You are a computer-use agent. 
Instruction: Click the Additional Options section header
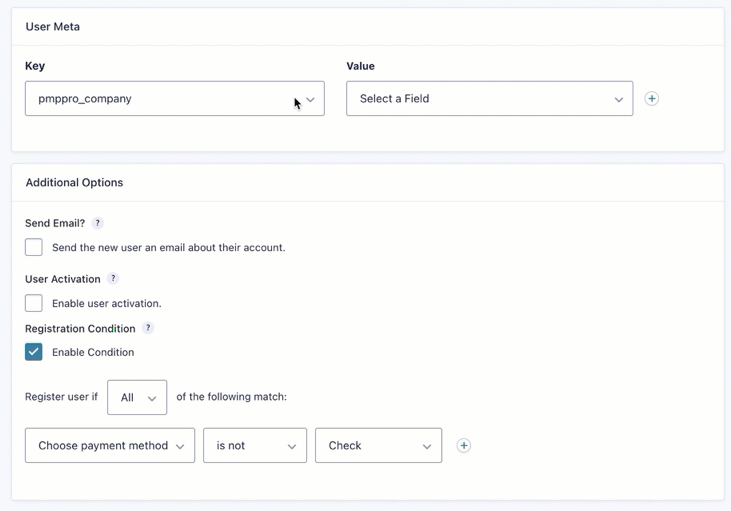pos(75,182)
